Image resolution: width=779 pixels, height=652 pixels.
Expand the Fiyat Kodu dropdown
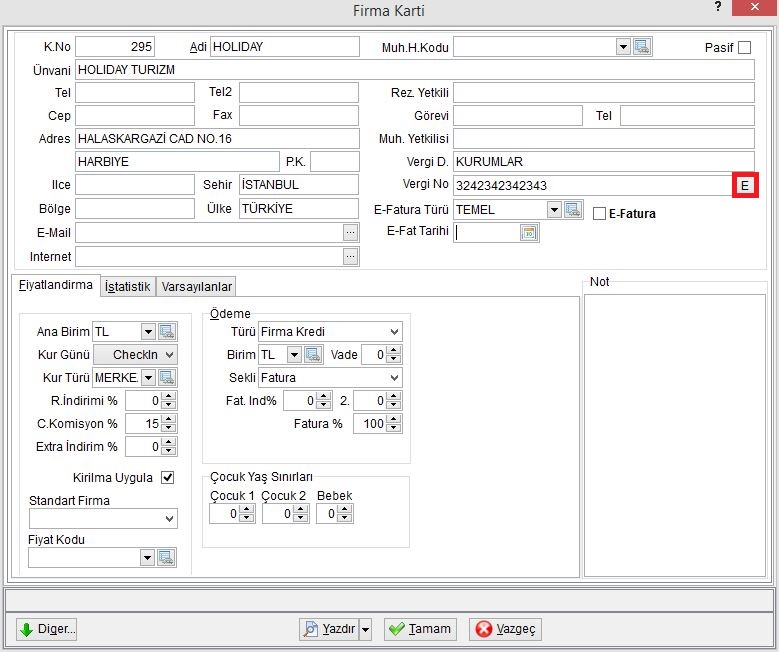(147, 558)
